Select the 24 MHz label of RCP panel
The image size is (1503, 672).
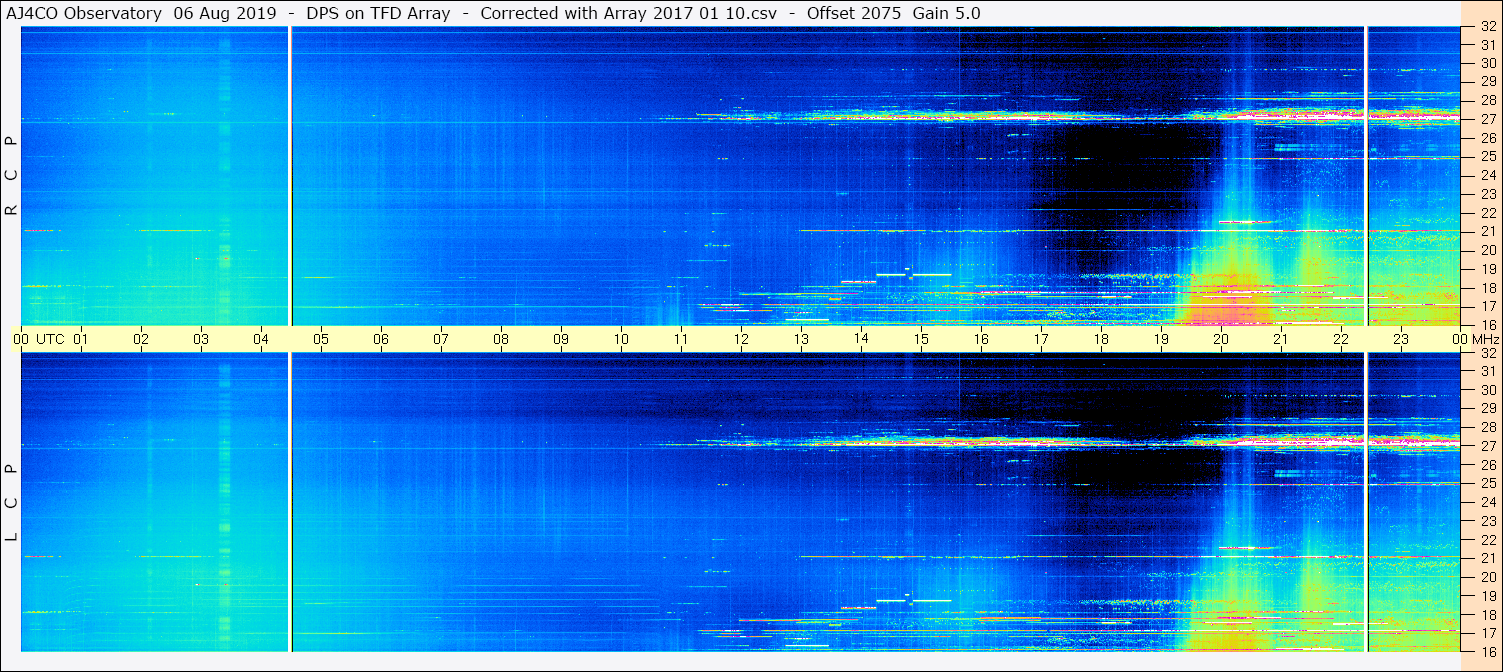tap(1487, 175)
